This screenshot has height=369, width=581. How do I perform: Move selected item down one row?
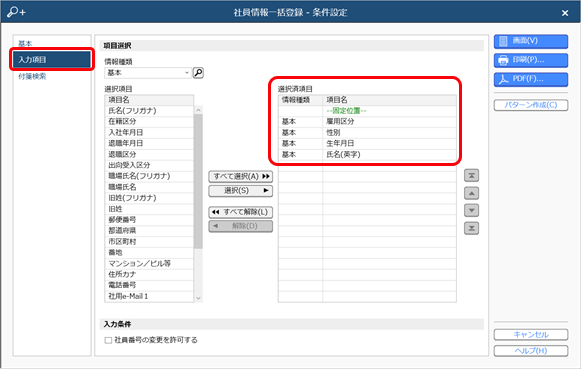point(471,210)
